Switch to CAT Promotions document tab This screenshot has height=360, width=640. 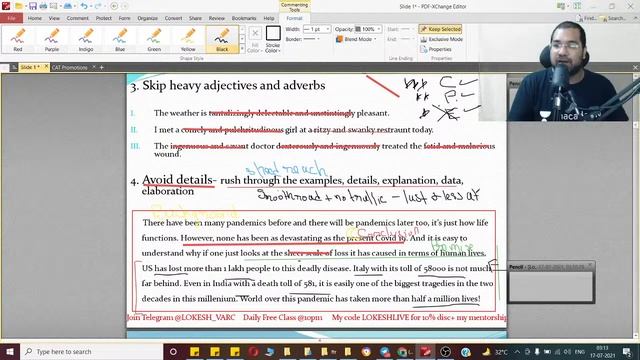coord(69,67)
